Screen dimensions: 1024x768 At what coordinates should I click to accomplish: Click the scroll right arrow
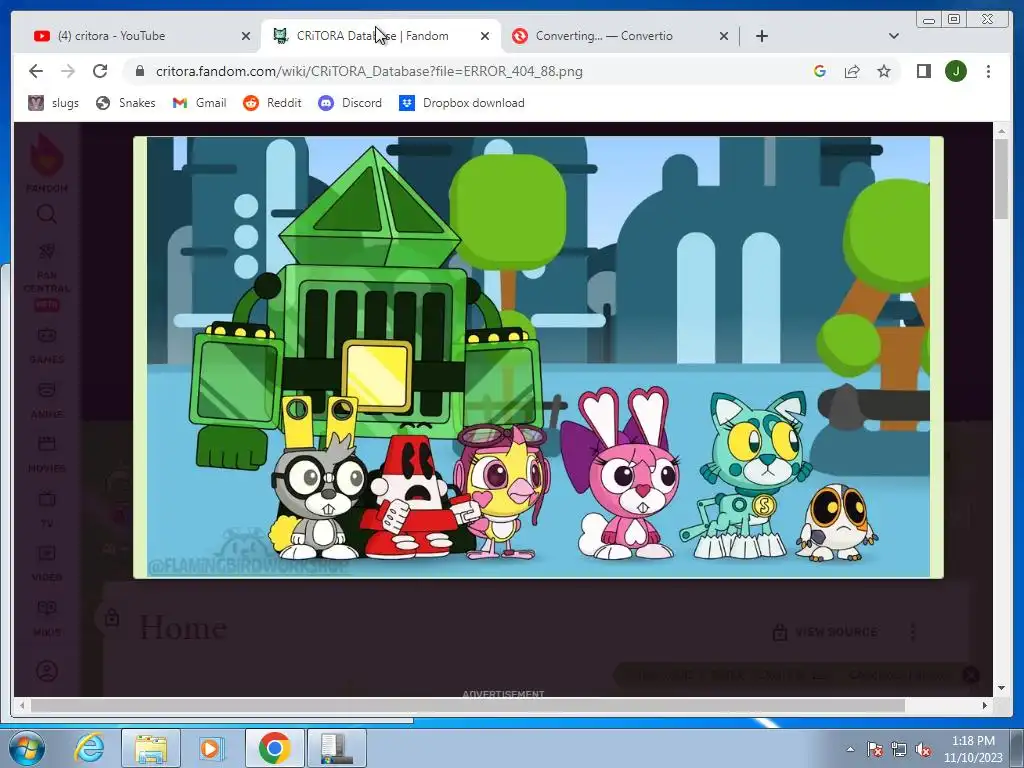coord(985,705)
